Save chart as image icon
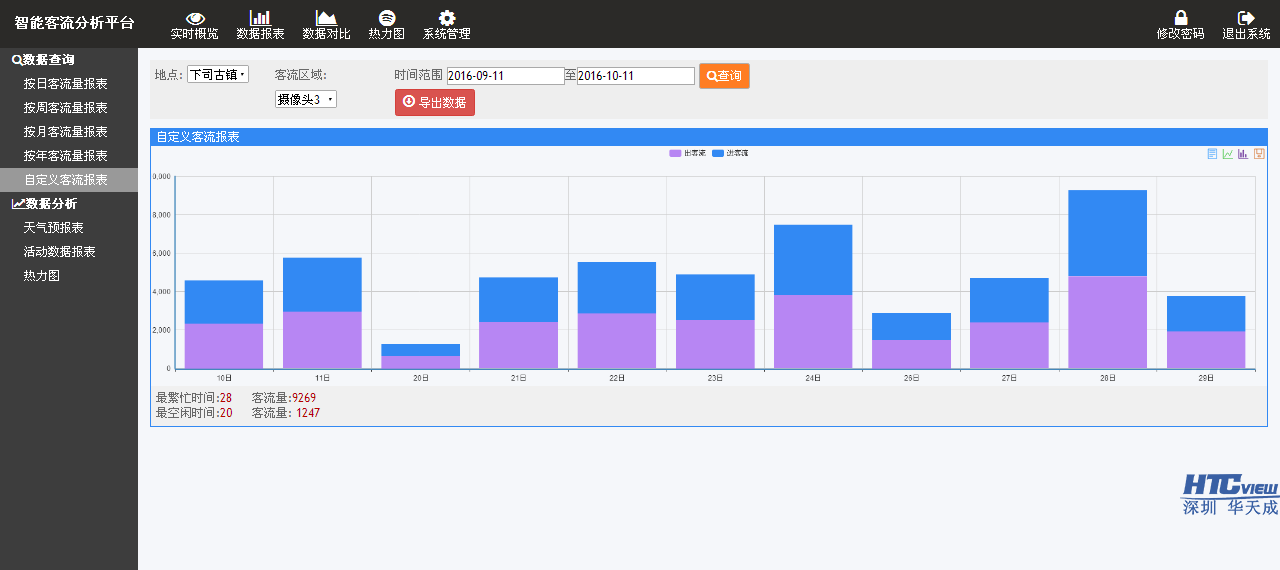 [1259, 154]
